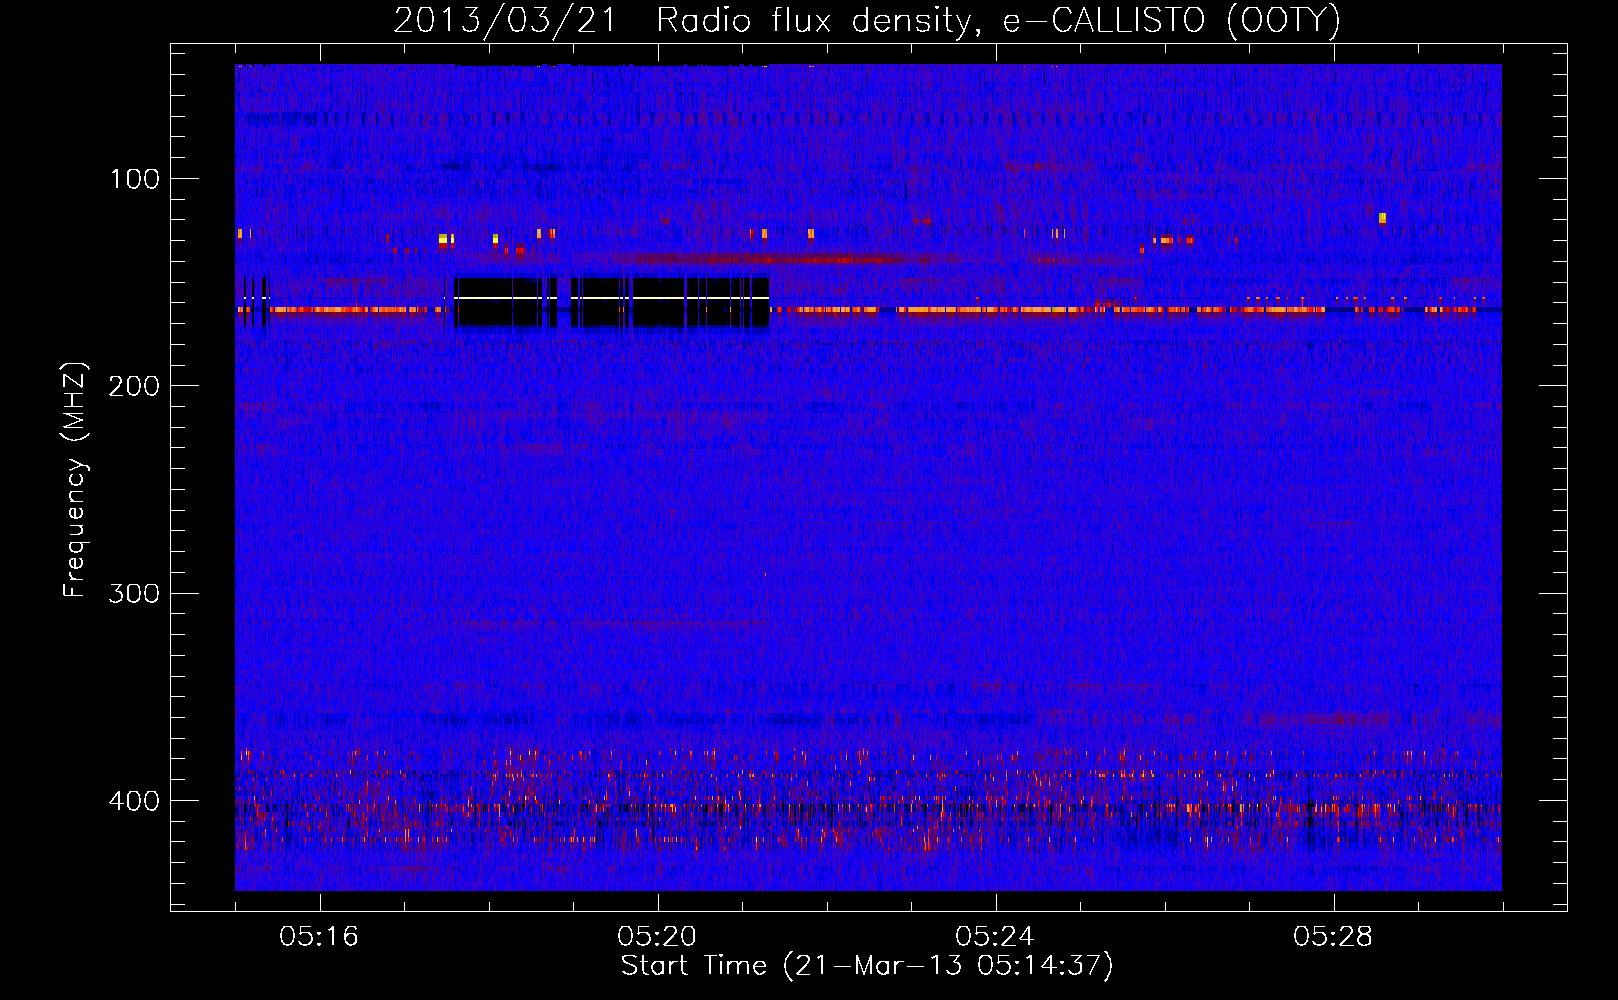The height and width of the screenshot is (1000, 1618).
Task: Click the "Start Time (21-Mar-13 05:14:37)" label
Action: (867, 966)
